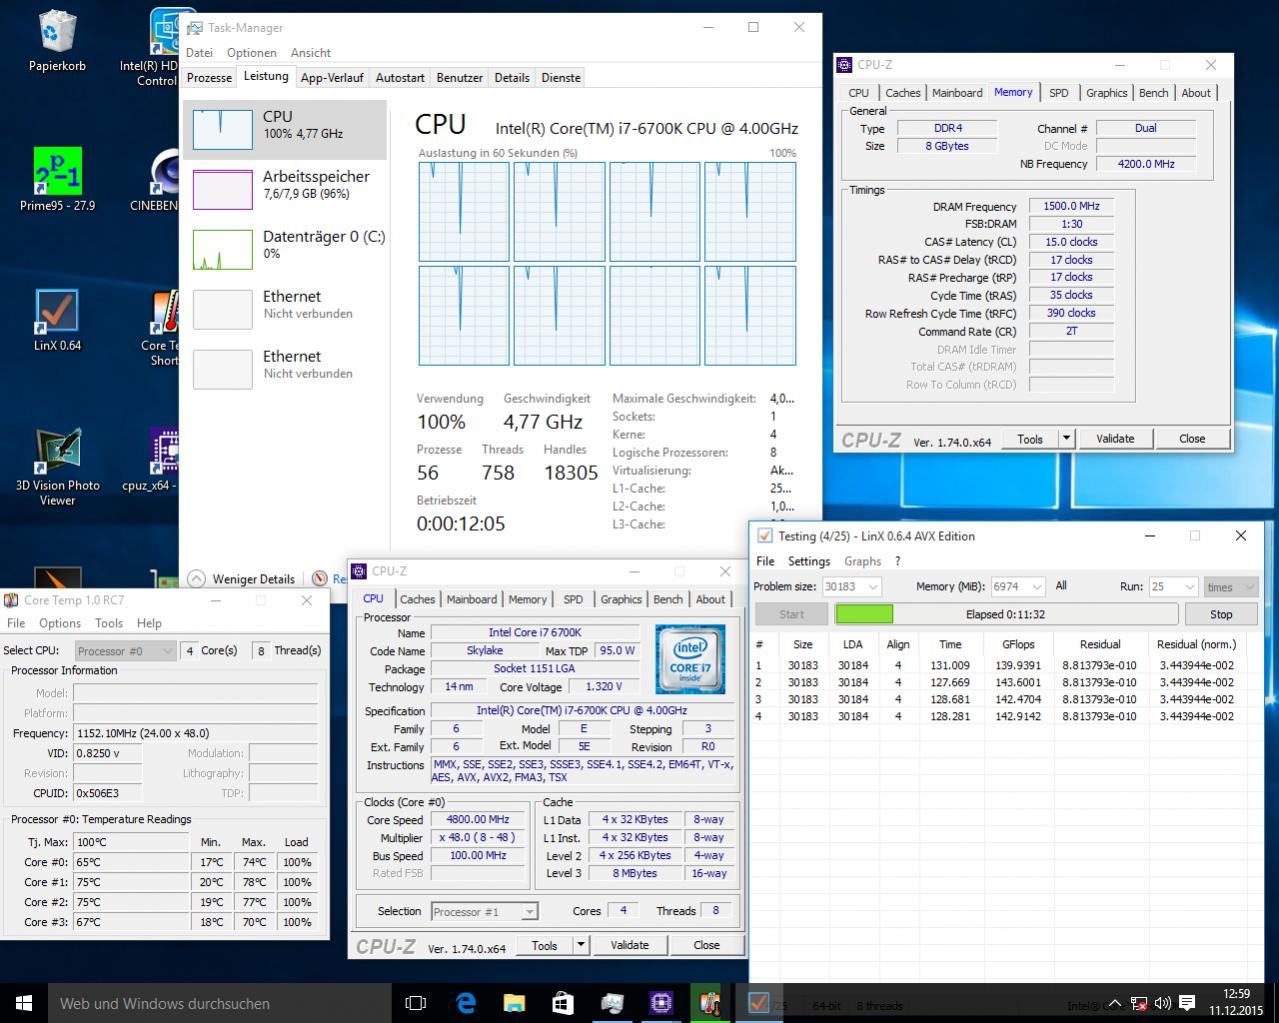Click the taskbar clock showing 12:59

pyautogui.click(x=1236, y=1003)
